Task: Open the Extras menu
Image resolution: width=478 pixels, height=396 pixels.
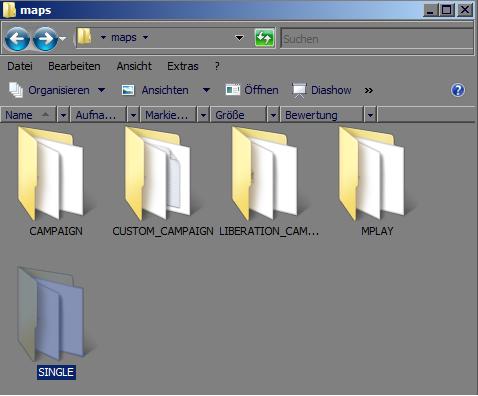Action: 183,66
